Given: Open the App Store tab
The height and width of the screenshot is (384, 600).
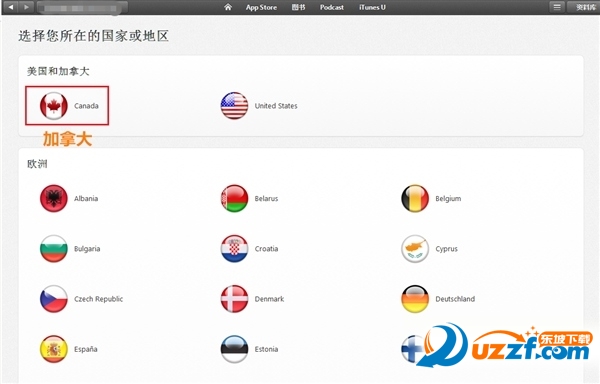Looking at the screenshot, I should pos(261,7).
